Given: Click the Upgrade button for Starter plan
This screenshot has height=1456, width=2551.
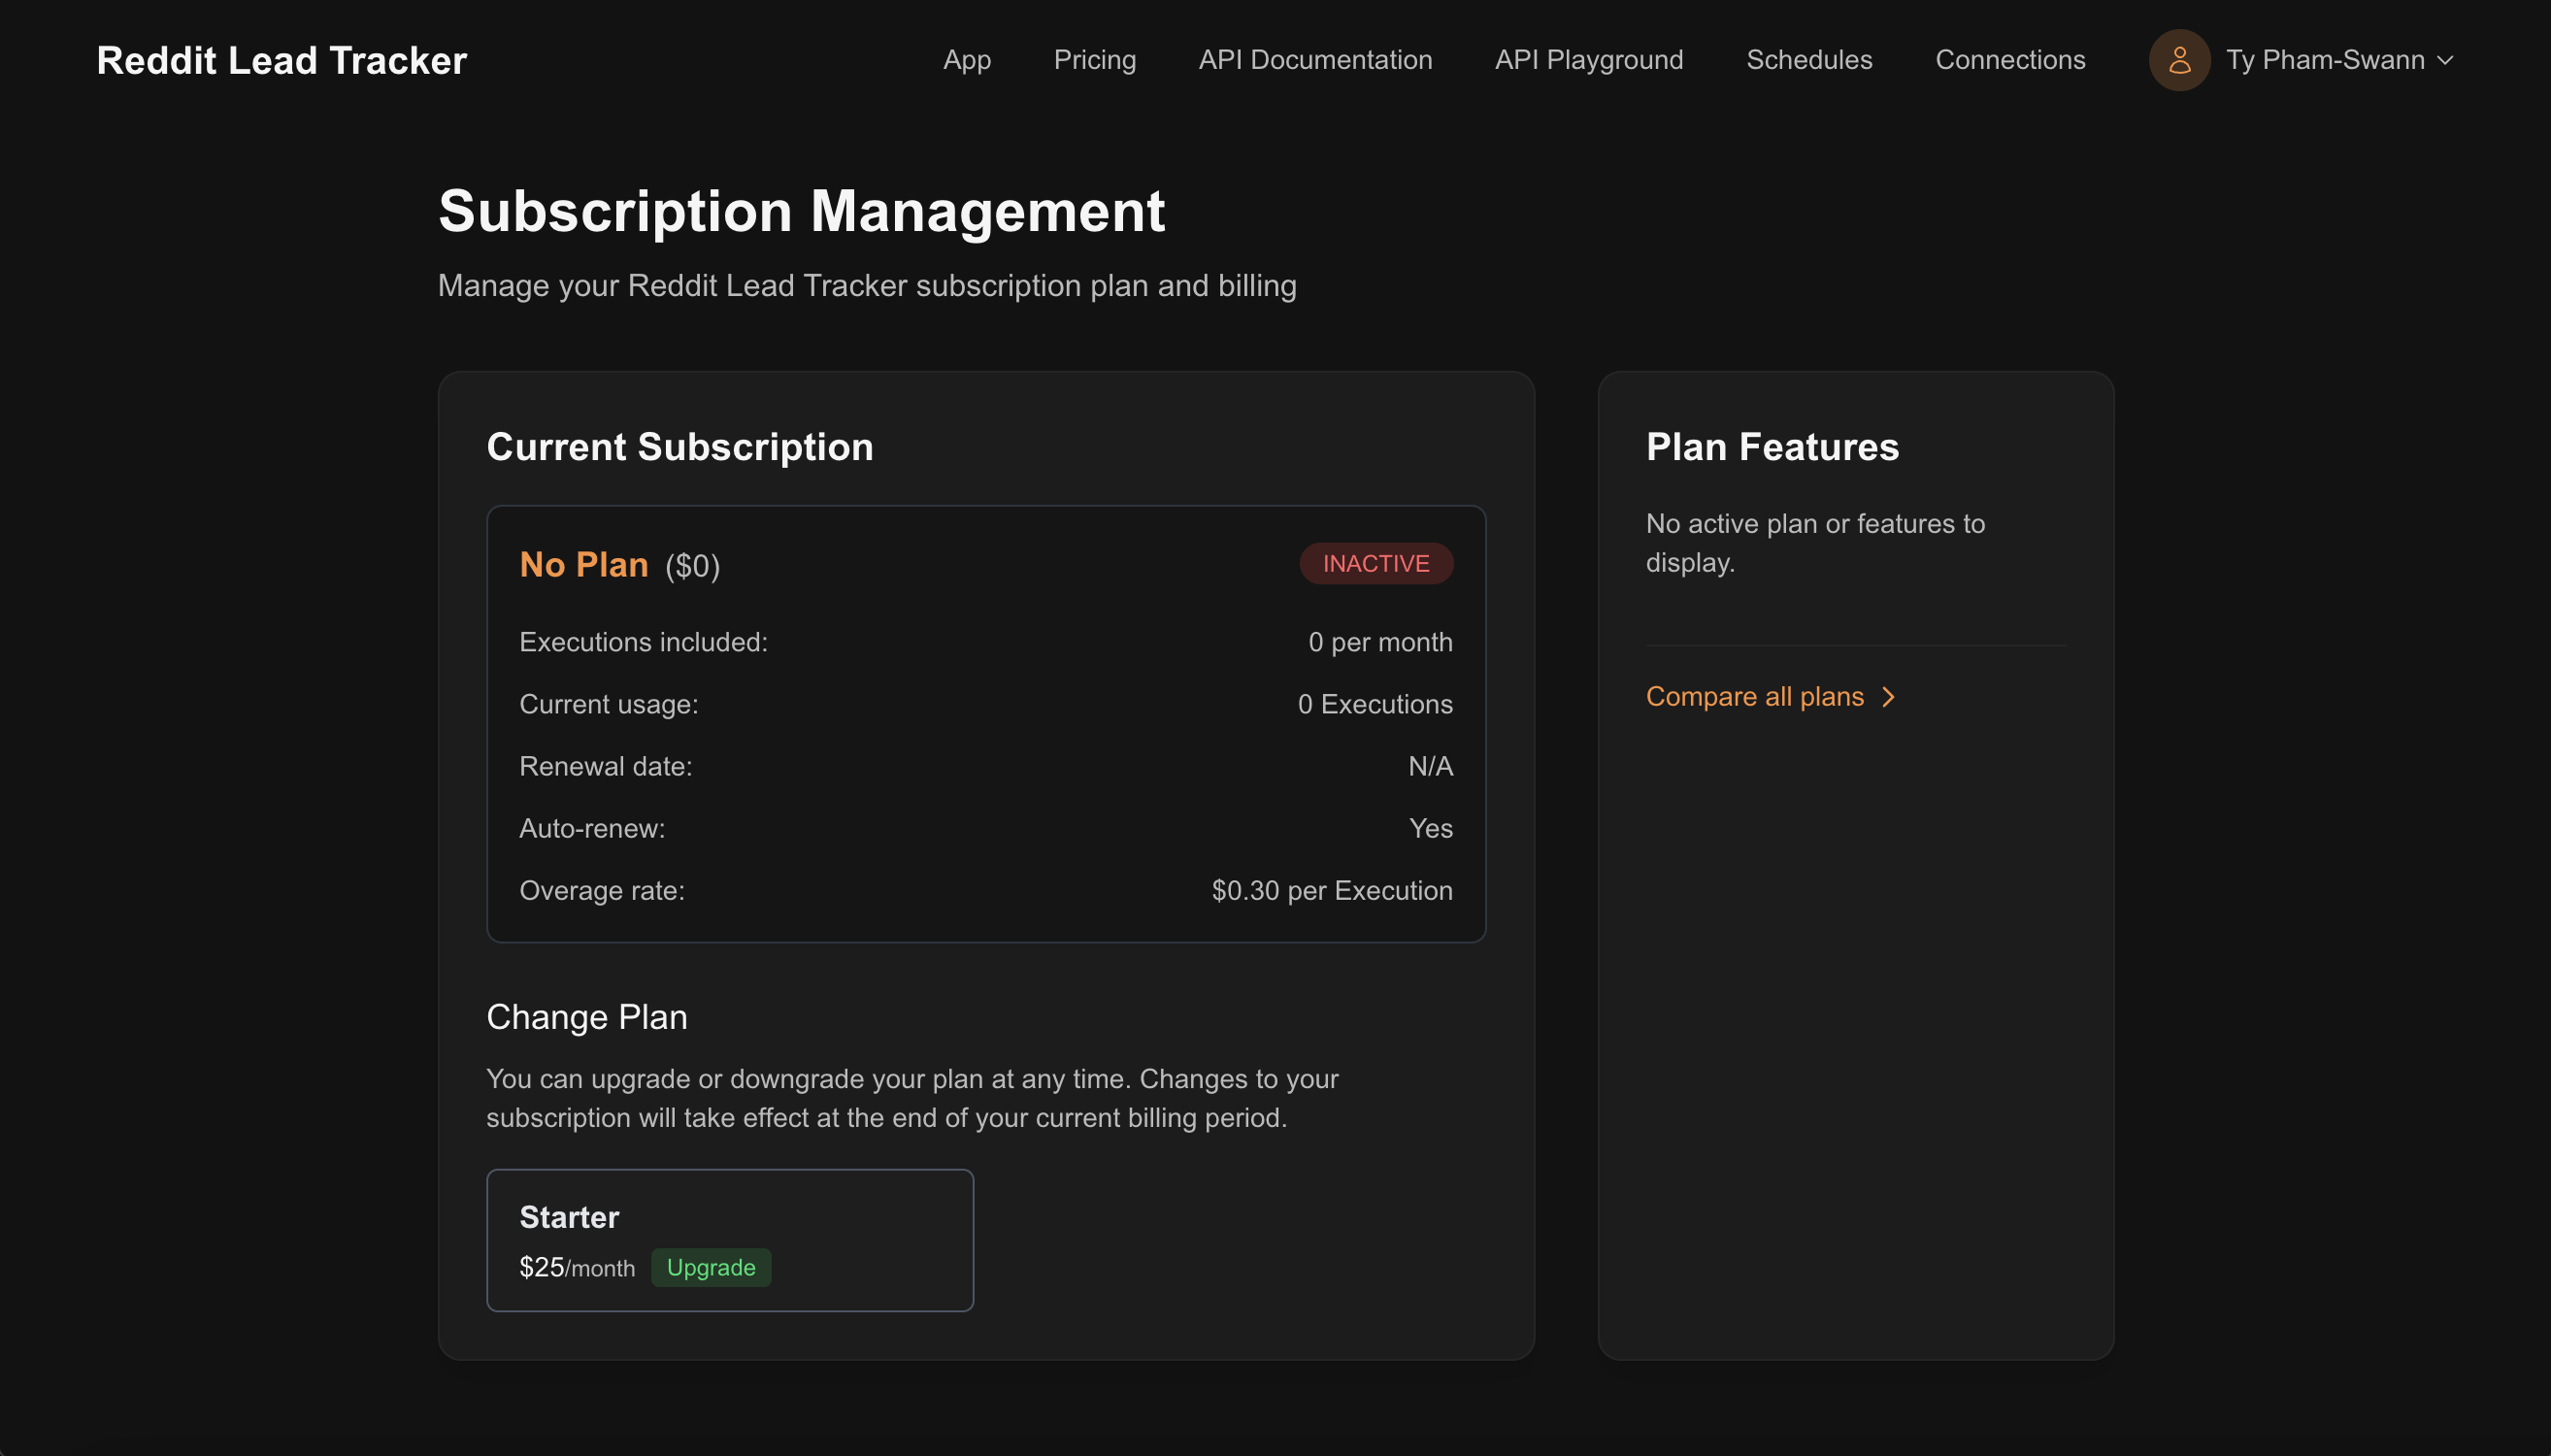Looking at the screenshot, I should point(710,1267).
